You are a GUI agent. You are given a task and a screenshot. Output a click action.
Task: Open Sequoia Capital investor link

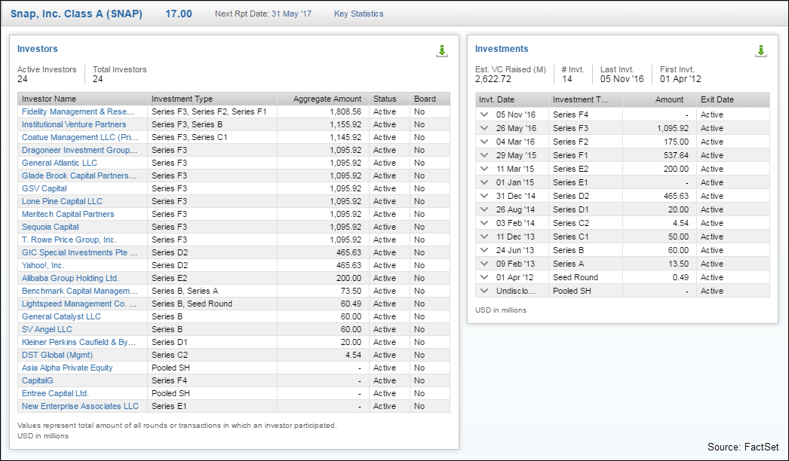point(50,227)
